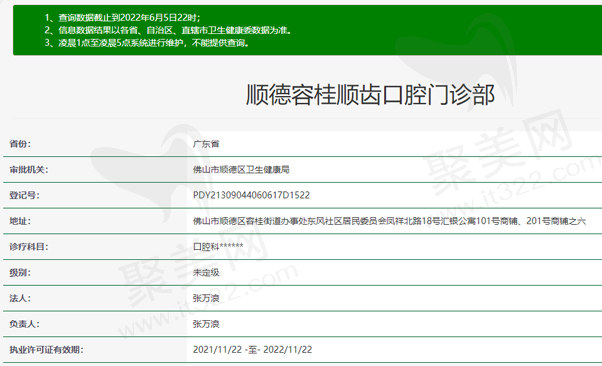Click notice line about 卫生健康委数据为准
Screen dimensions: 602x366
[168, 30]
